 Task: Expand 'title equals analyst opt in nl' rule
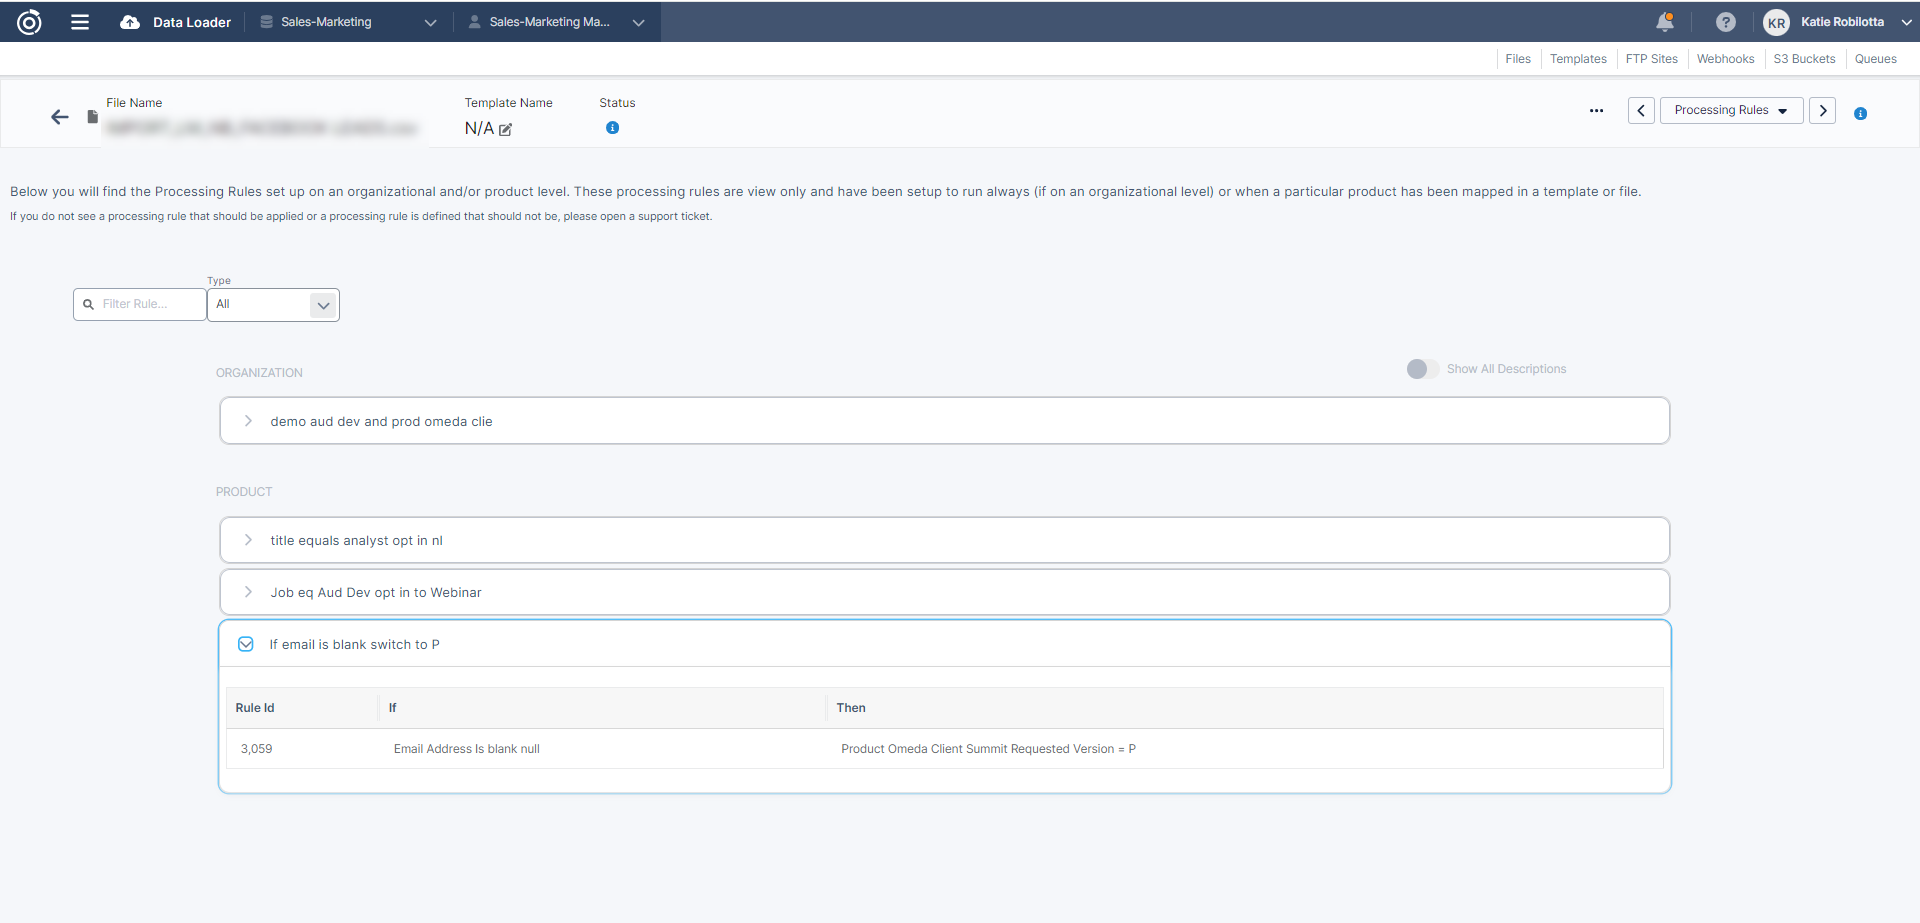coord(248,540)
